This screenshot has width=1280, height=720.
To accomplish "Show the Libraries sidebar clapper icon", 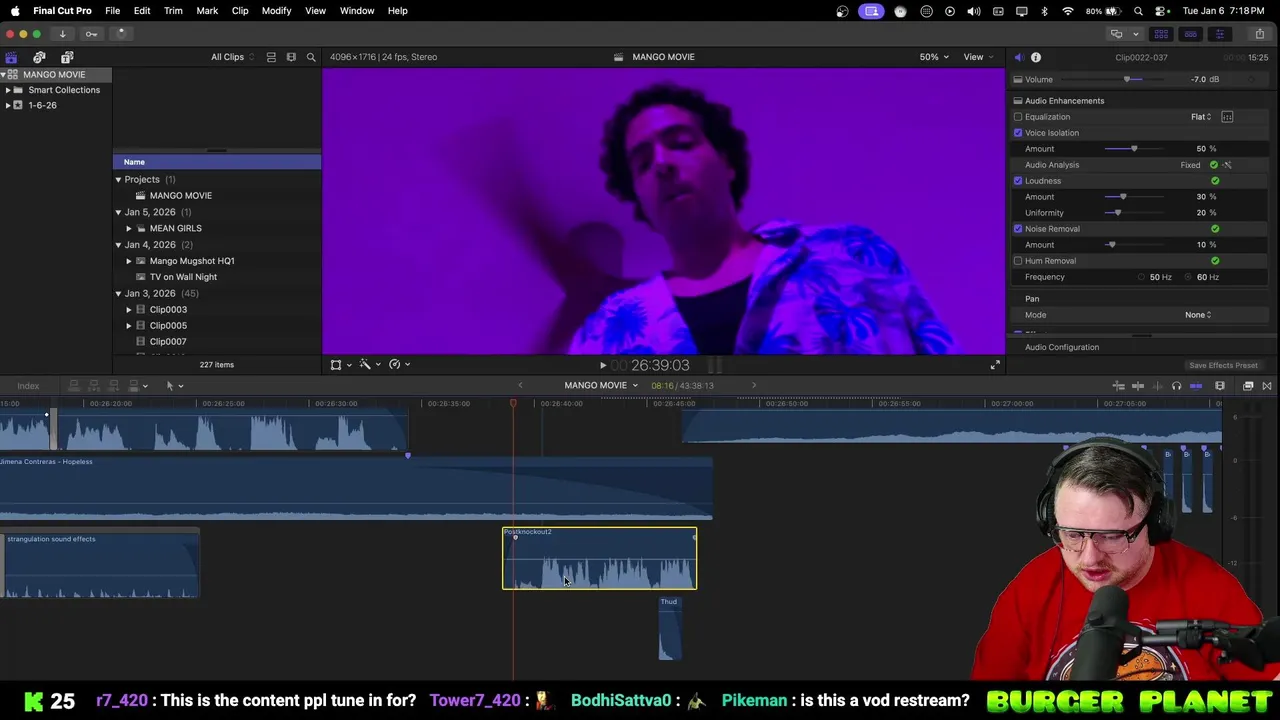I will point(11,57).
